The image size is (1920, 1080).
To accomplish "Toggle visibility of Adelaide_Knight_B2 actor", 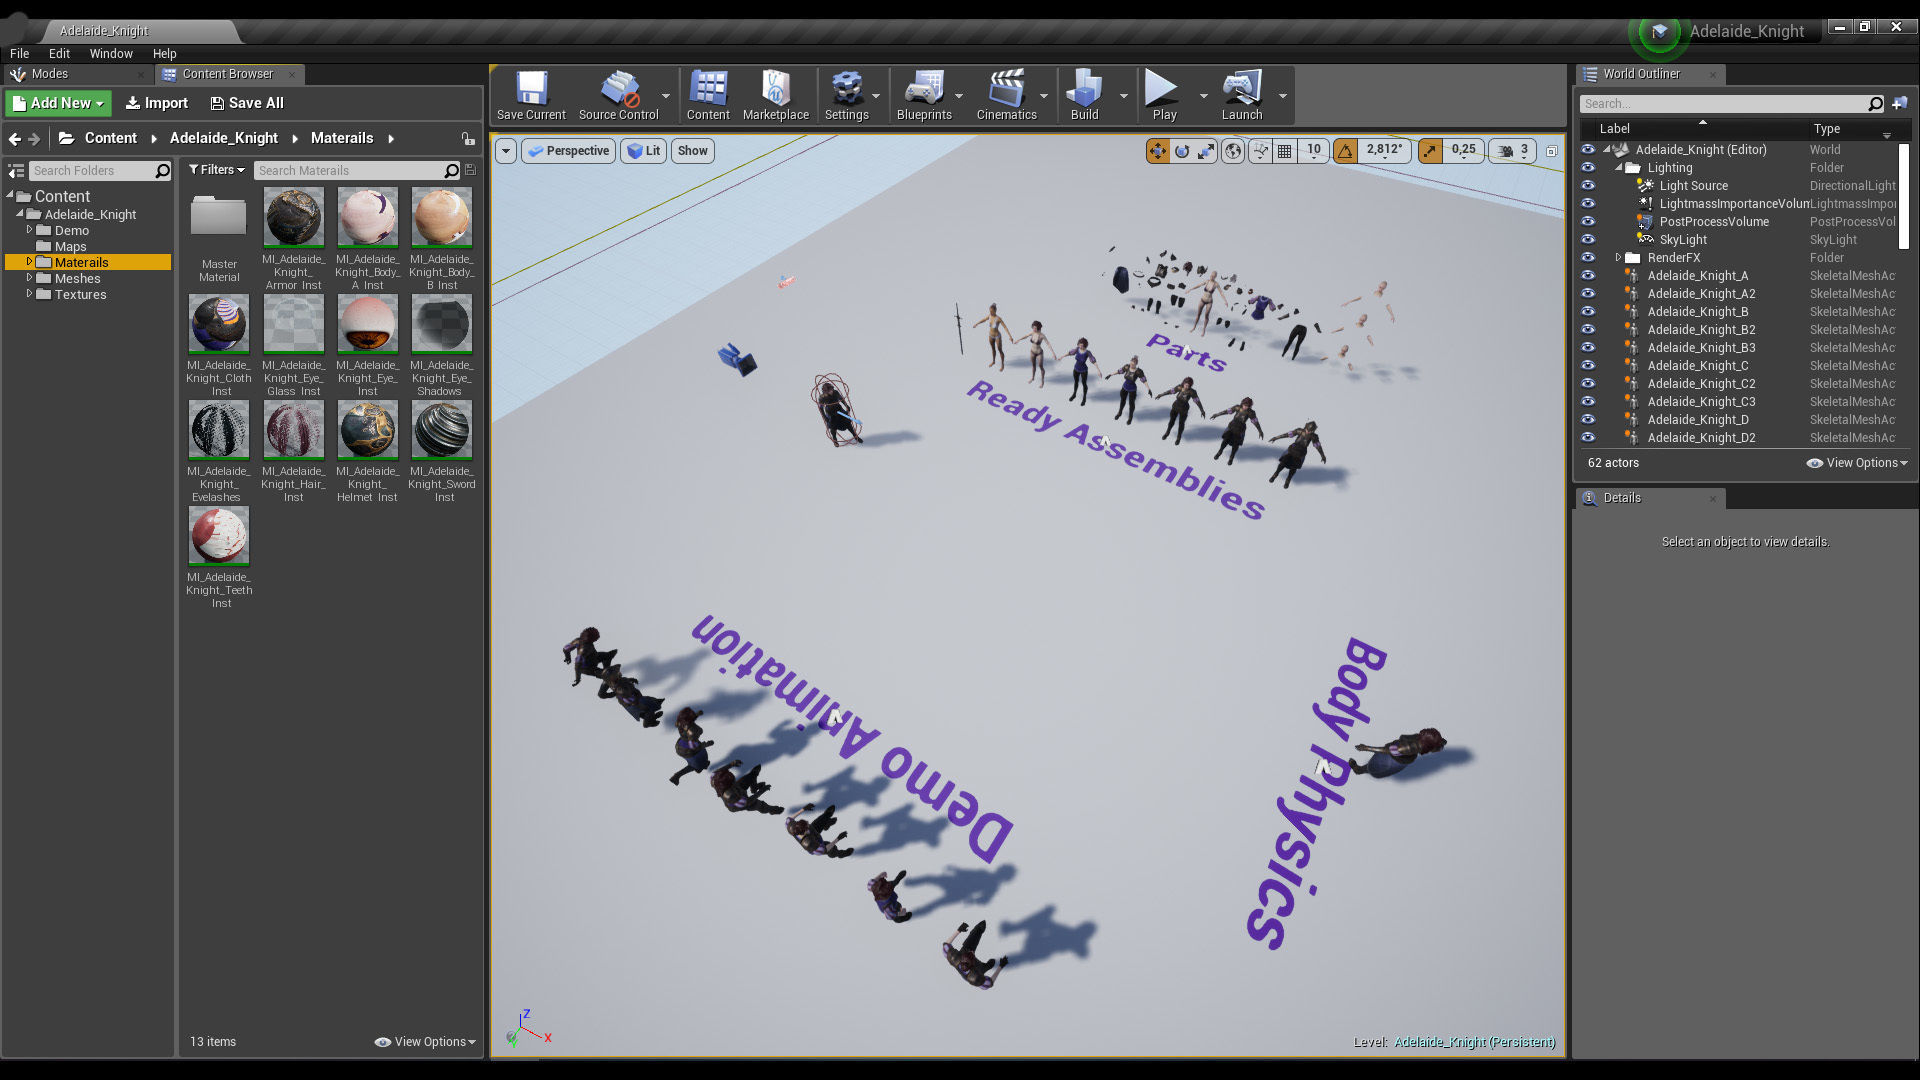I will 1588,330.
